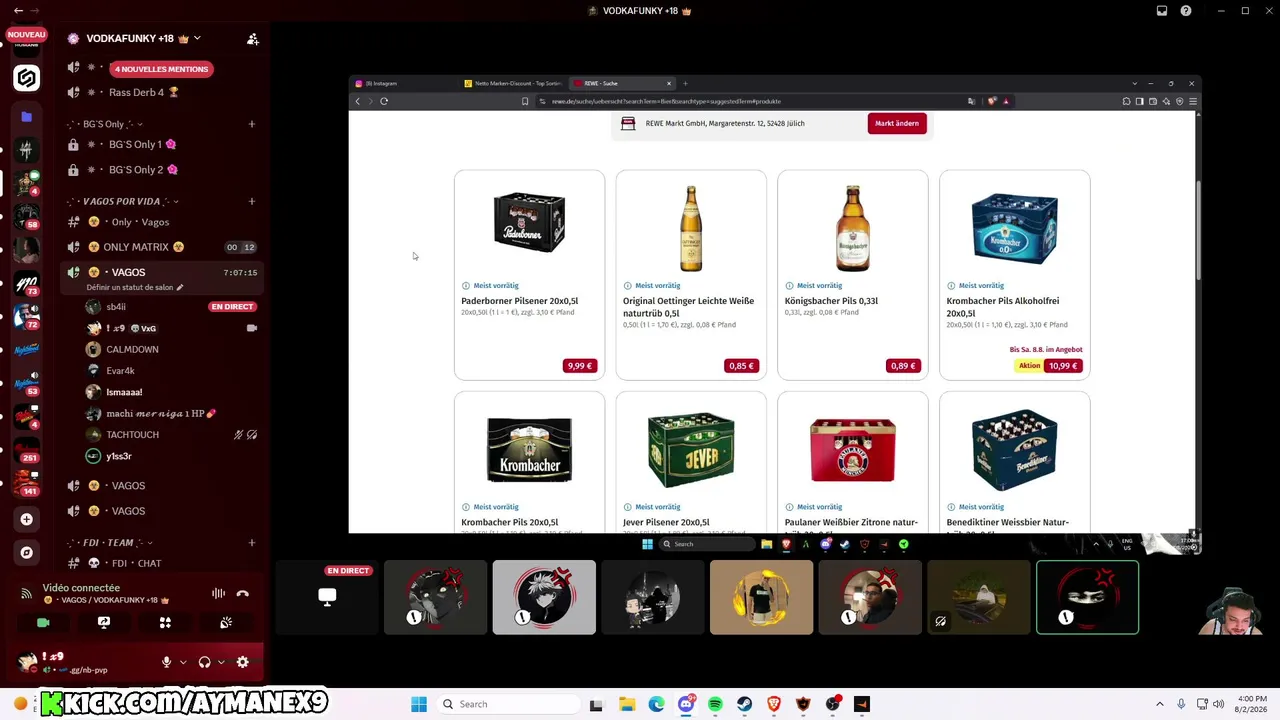Screen dimensions: 1280x720
Task: Select user TACHTOUCH in voice list
Action: 132,435
